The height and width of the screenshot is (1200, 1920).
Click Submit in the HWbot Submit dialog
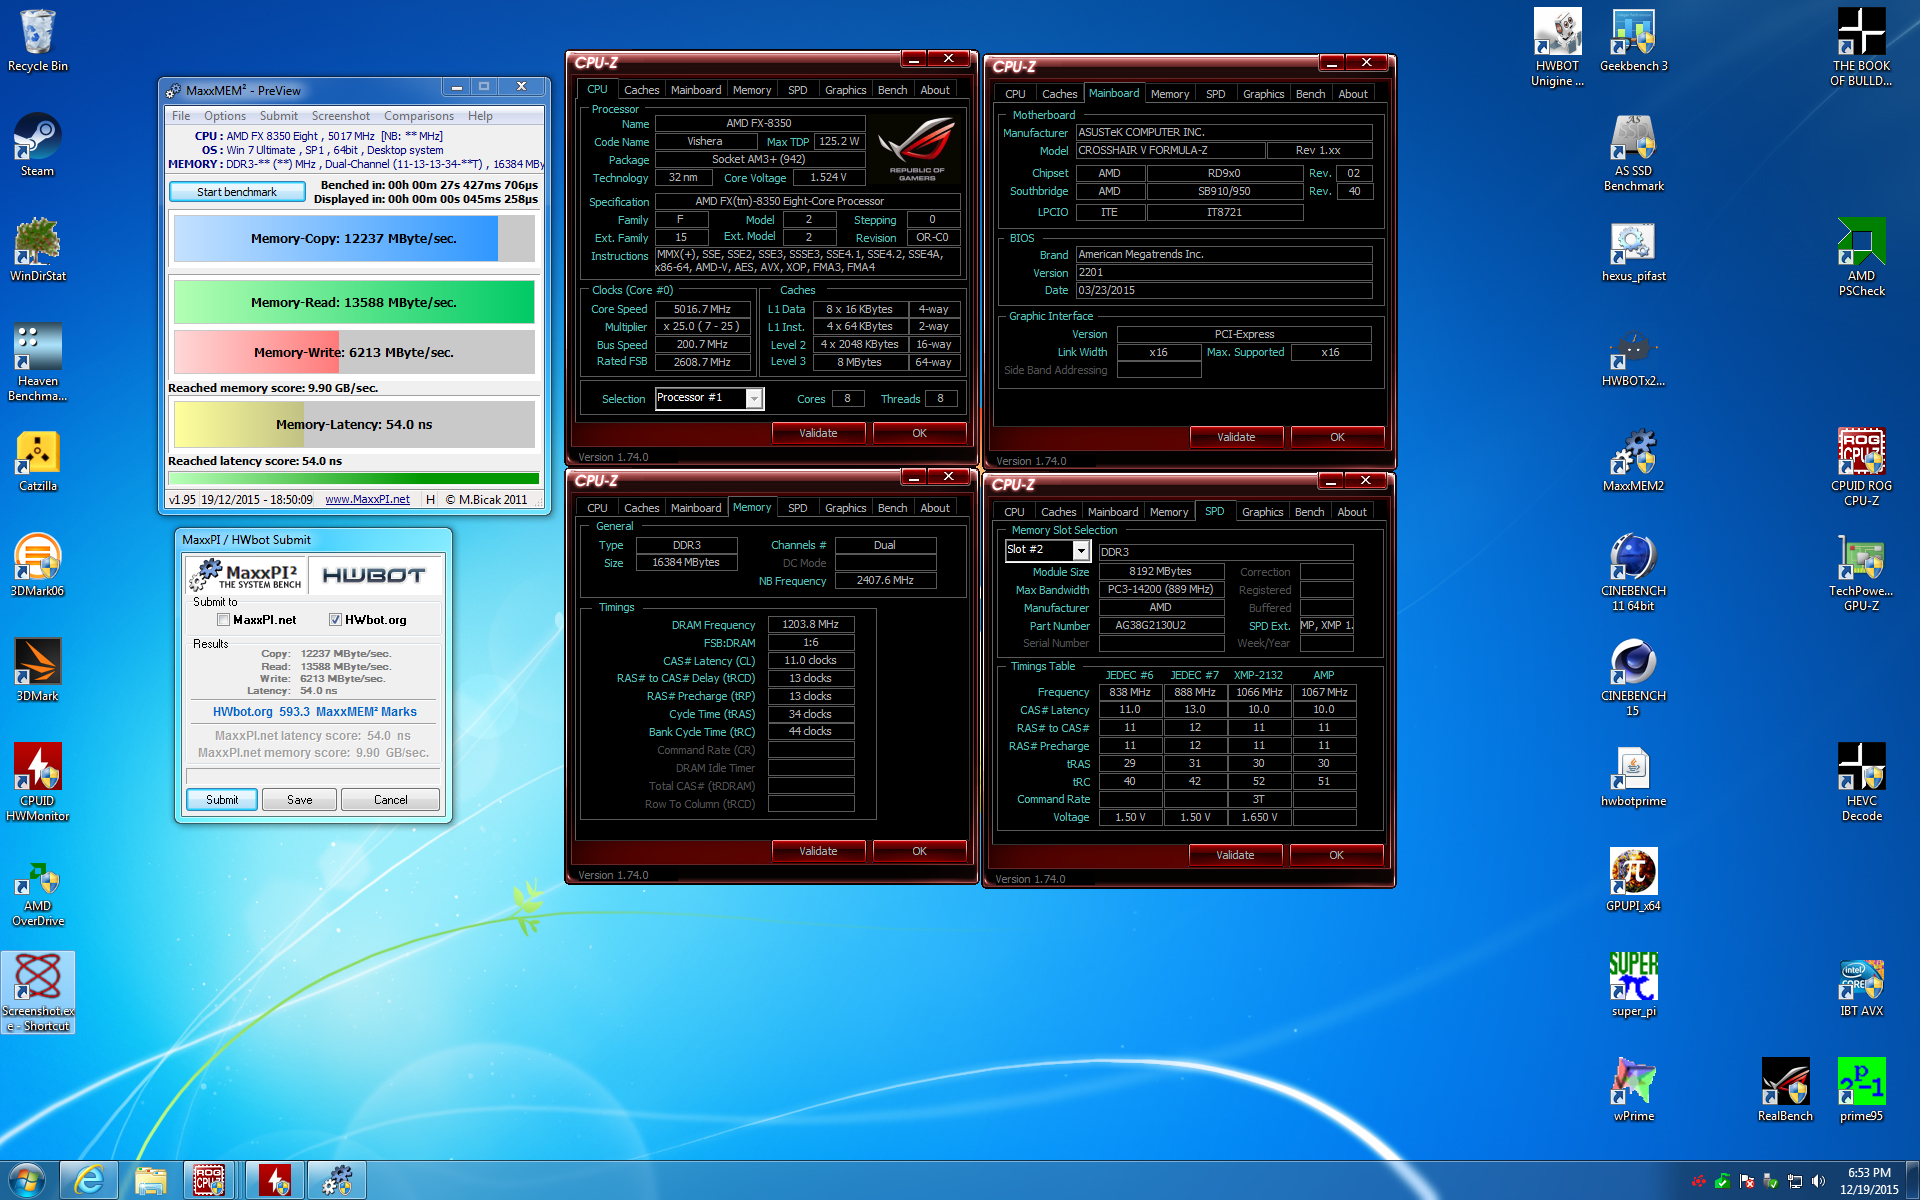(x=222, y=800)
